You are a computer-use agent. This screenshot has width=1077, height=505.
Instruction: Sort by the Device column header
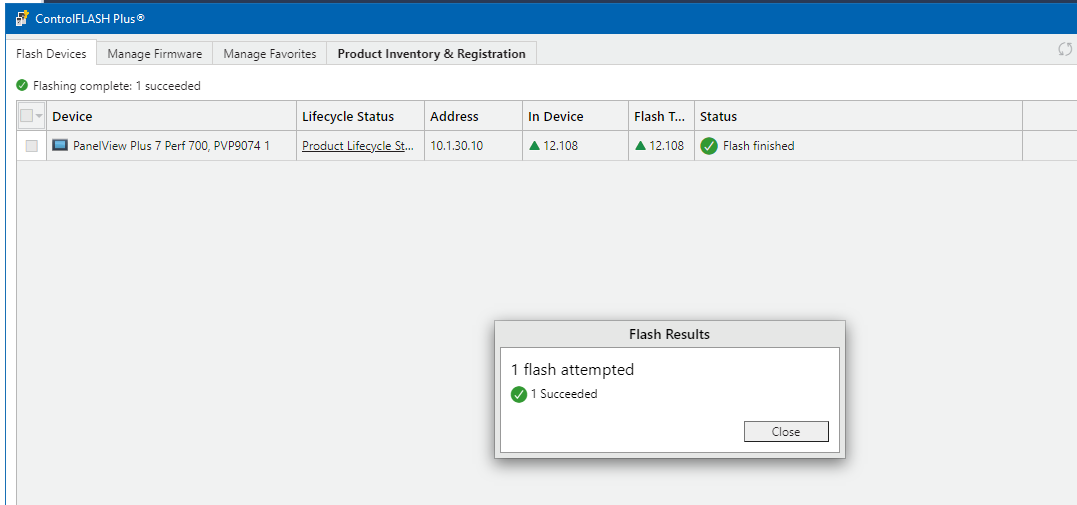click(172, 116)
